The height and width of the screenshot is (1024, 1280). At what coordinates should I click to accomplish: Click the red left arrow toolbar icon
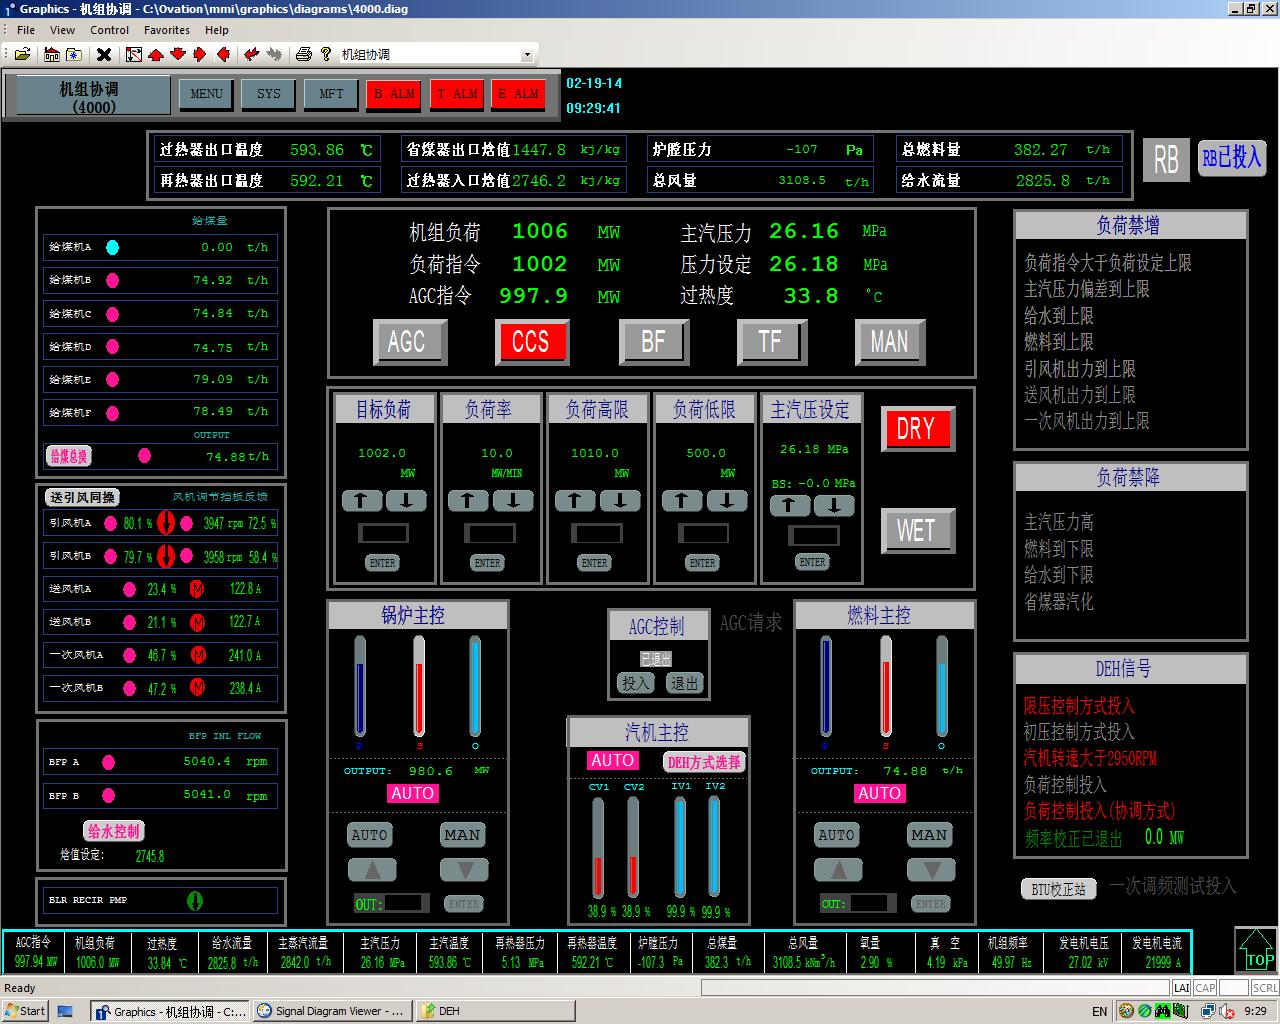point(223,54)
